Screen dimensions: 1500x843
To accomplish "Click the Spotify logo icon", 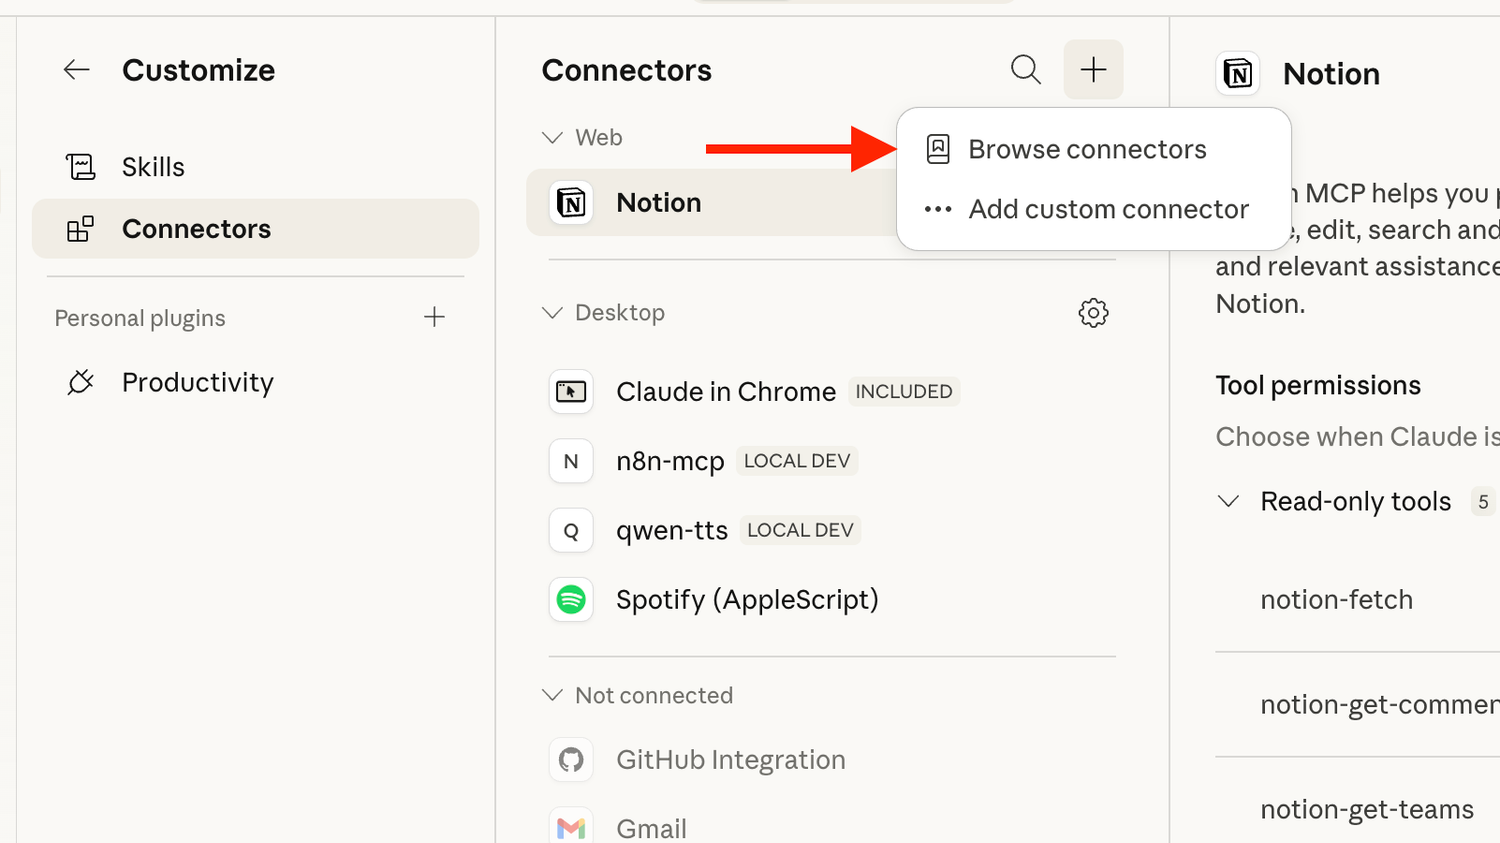I will click(x=571, y=599).
